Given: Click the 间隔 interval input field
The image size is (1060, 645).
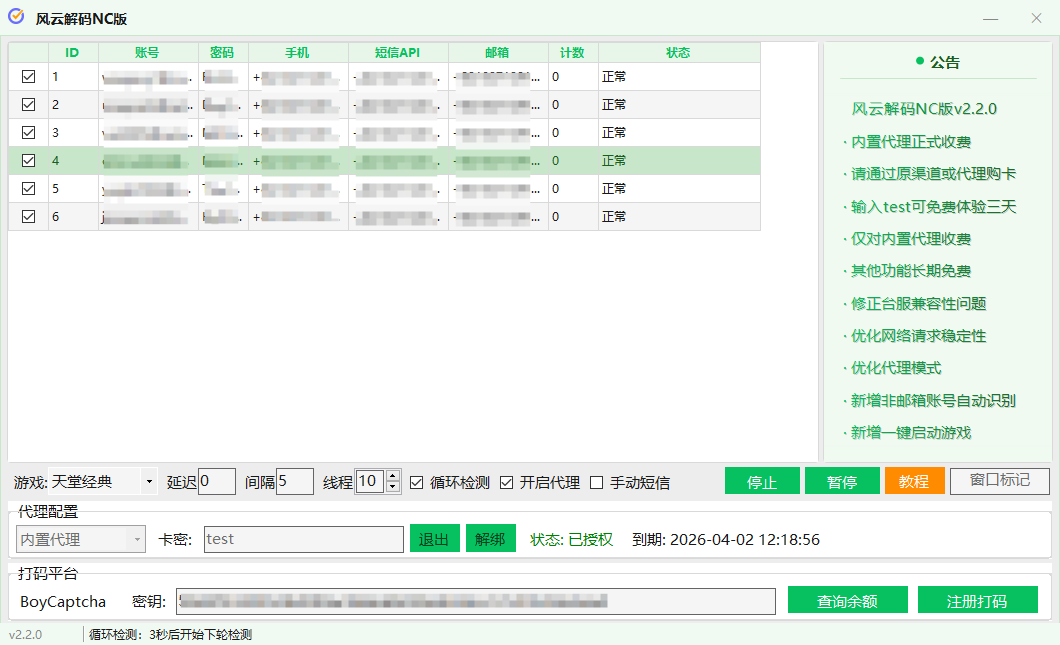Looking at the screenshot, I should 294,482.
